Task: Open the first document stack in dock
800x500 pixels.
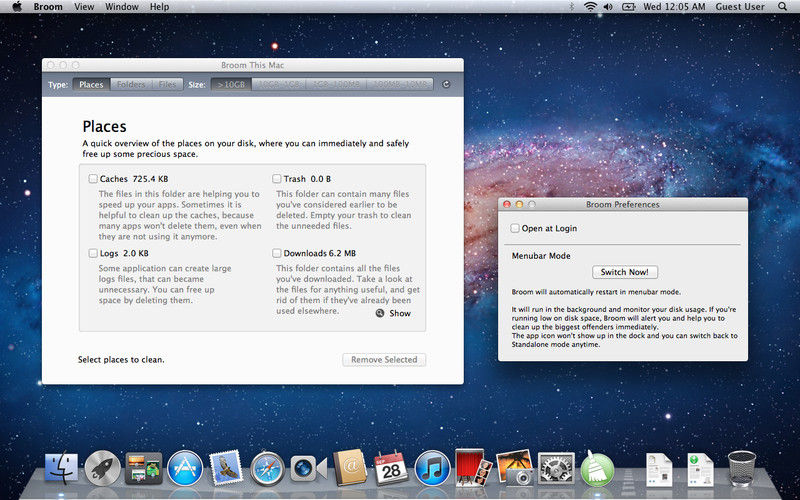Action: (x=659, y=469)
